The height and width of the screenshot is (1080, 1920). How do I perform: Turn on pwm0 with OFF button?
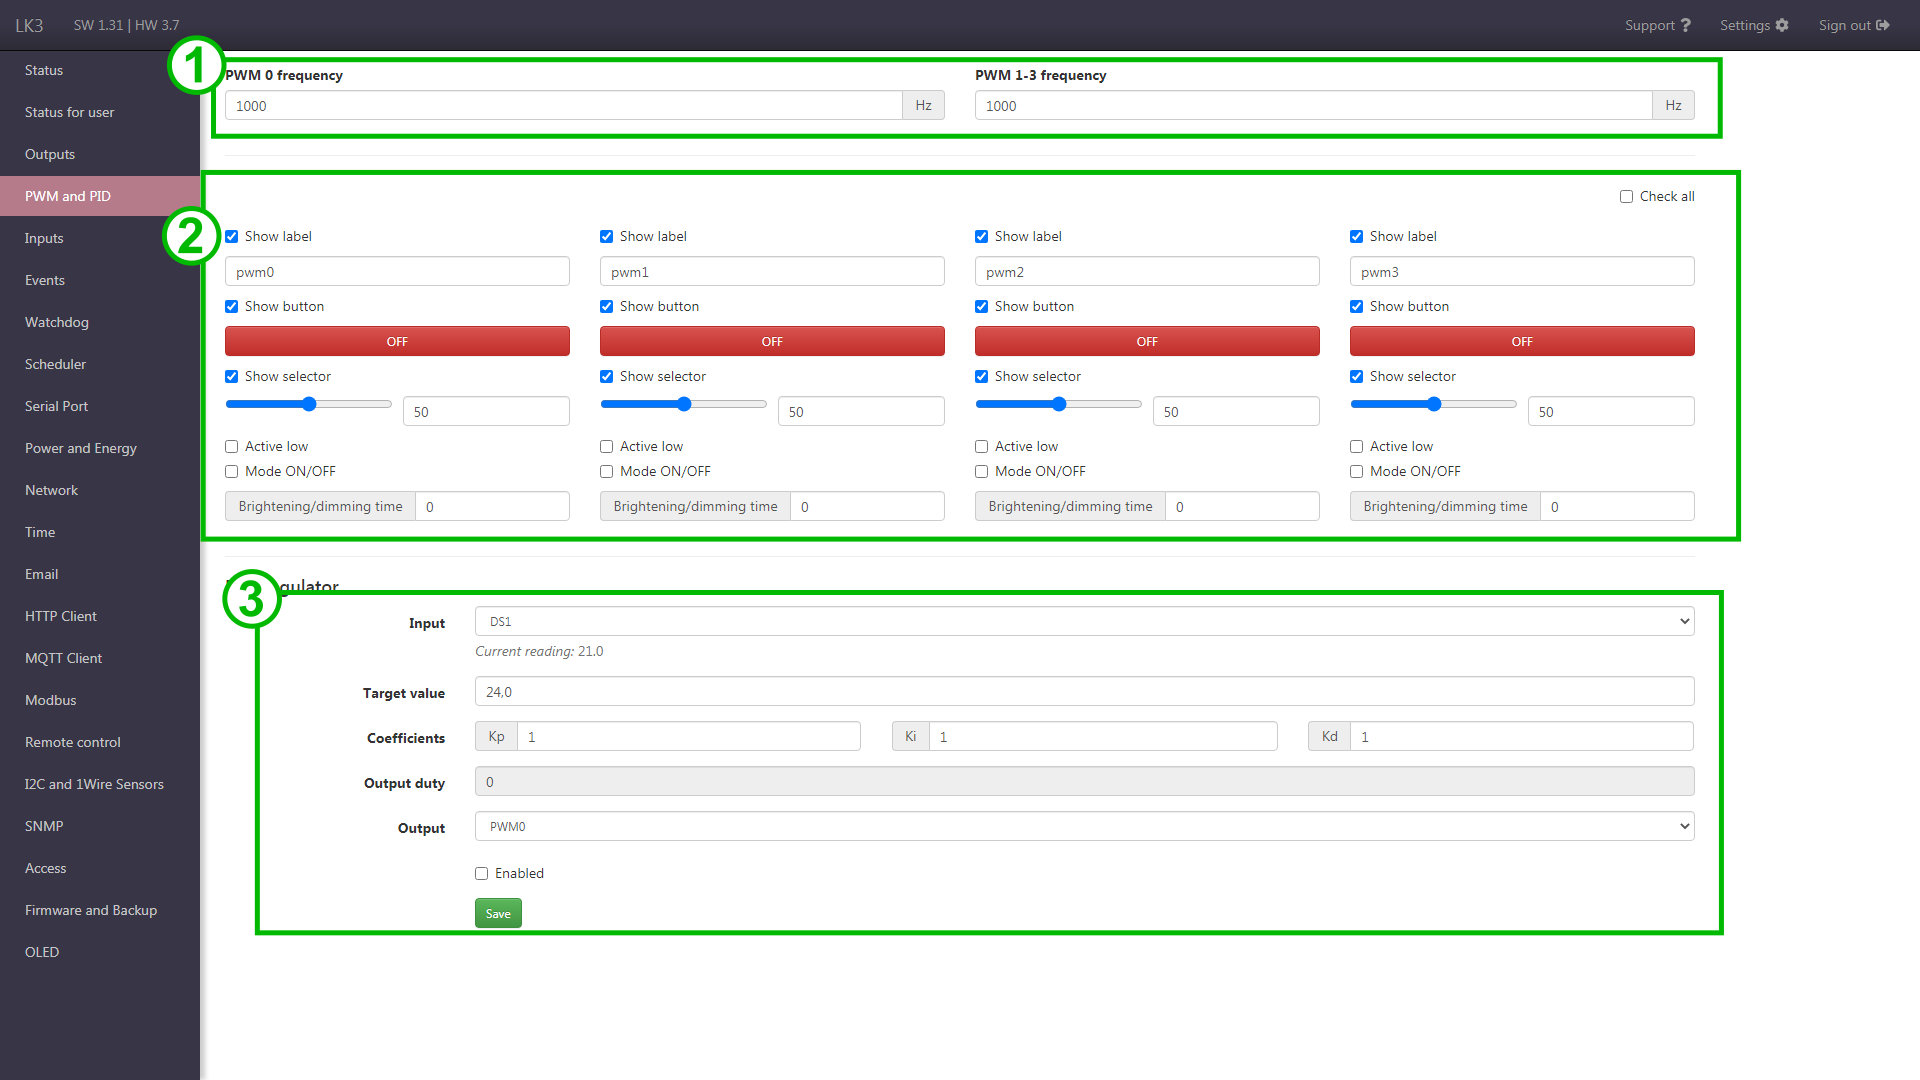(x=397, y=341)
